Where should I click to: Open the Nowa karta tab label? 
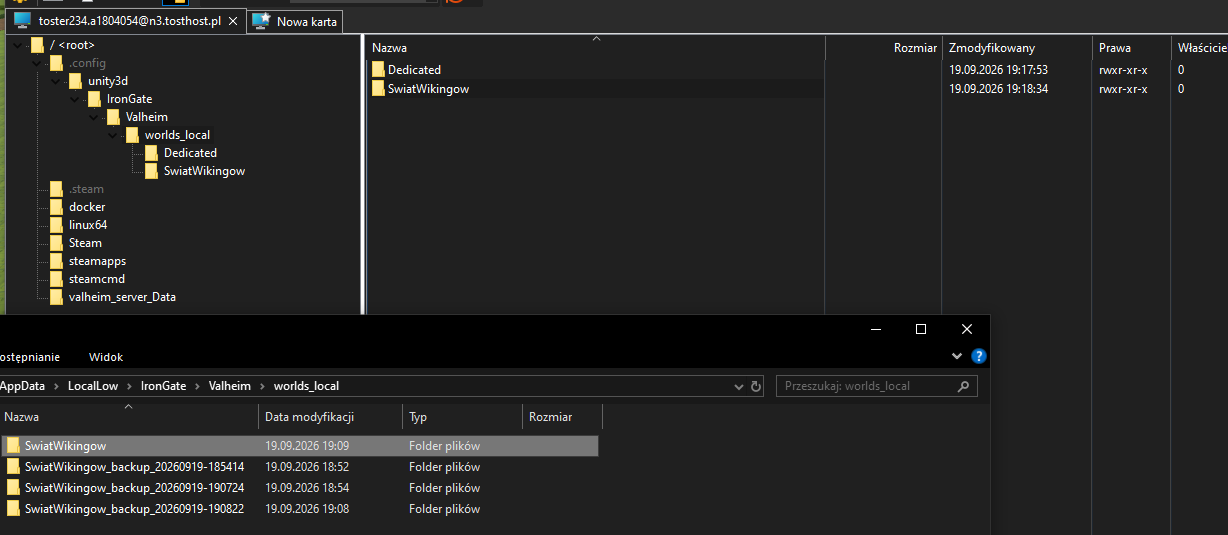(x=307, y=22)
